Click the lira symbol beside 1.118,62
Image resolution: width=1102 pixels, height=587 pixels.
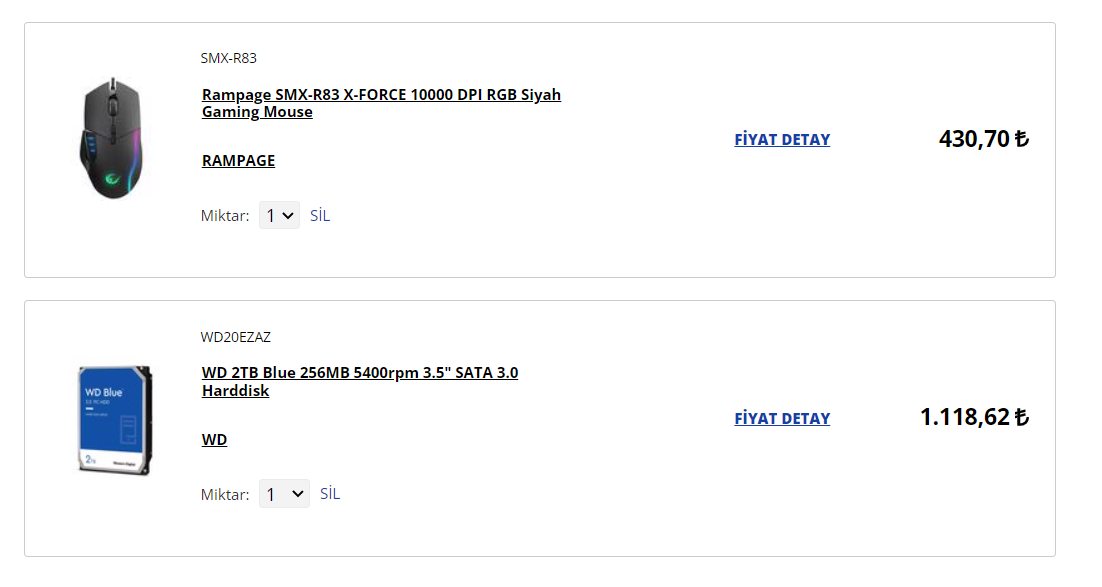click(x=1021, y=418)
